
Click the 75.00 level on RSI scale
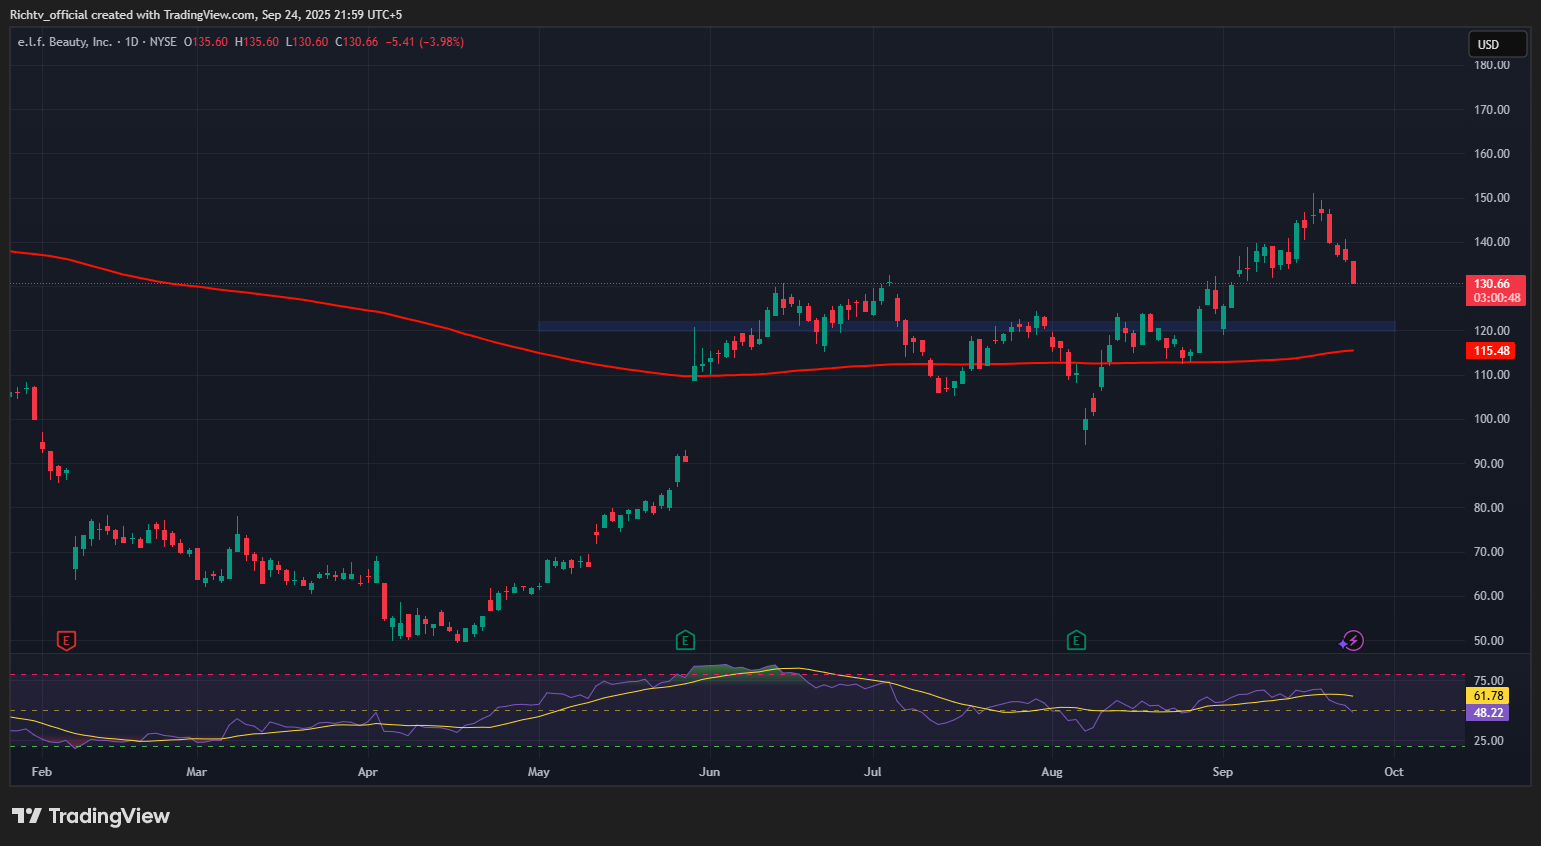1488,680
